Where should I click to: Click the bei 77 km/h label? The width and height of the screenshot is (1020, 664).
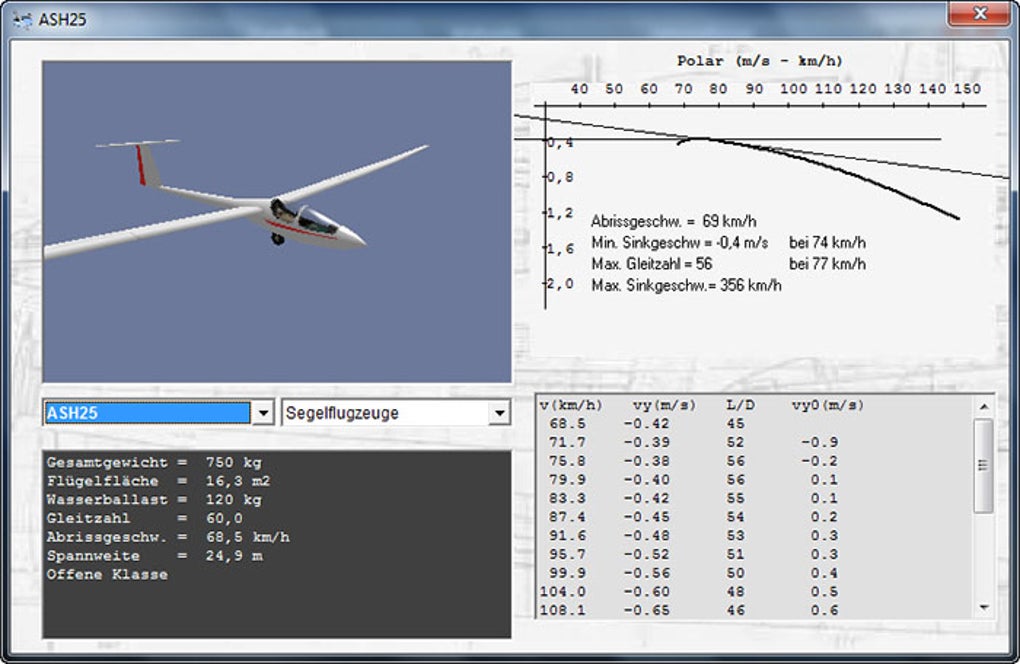(827, 264)
